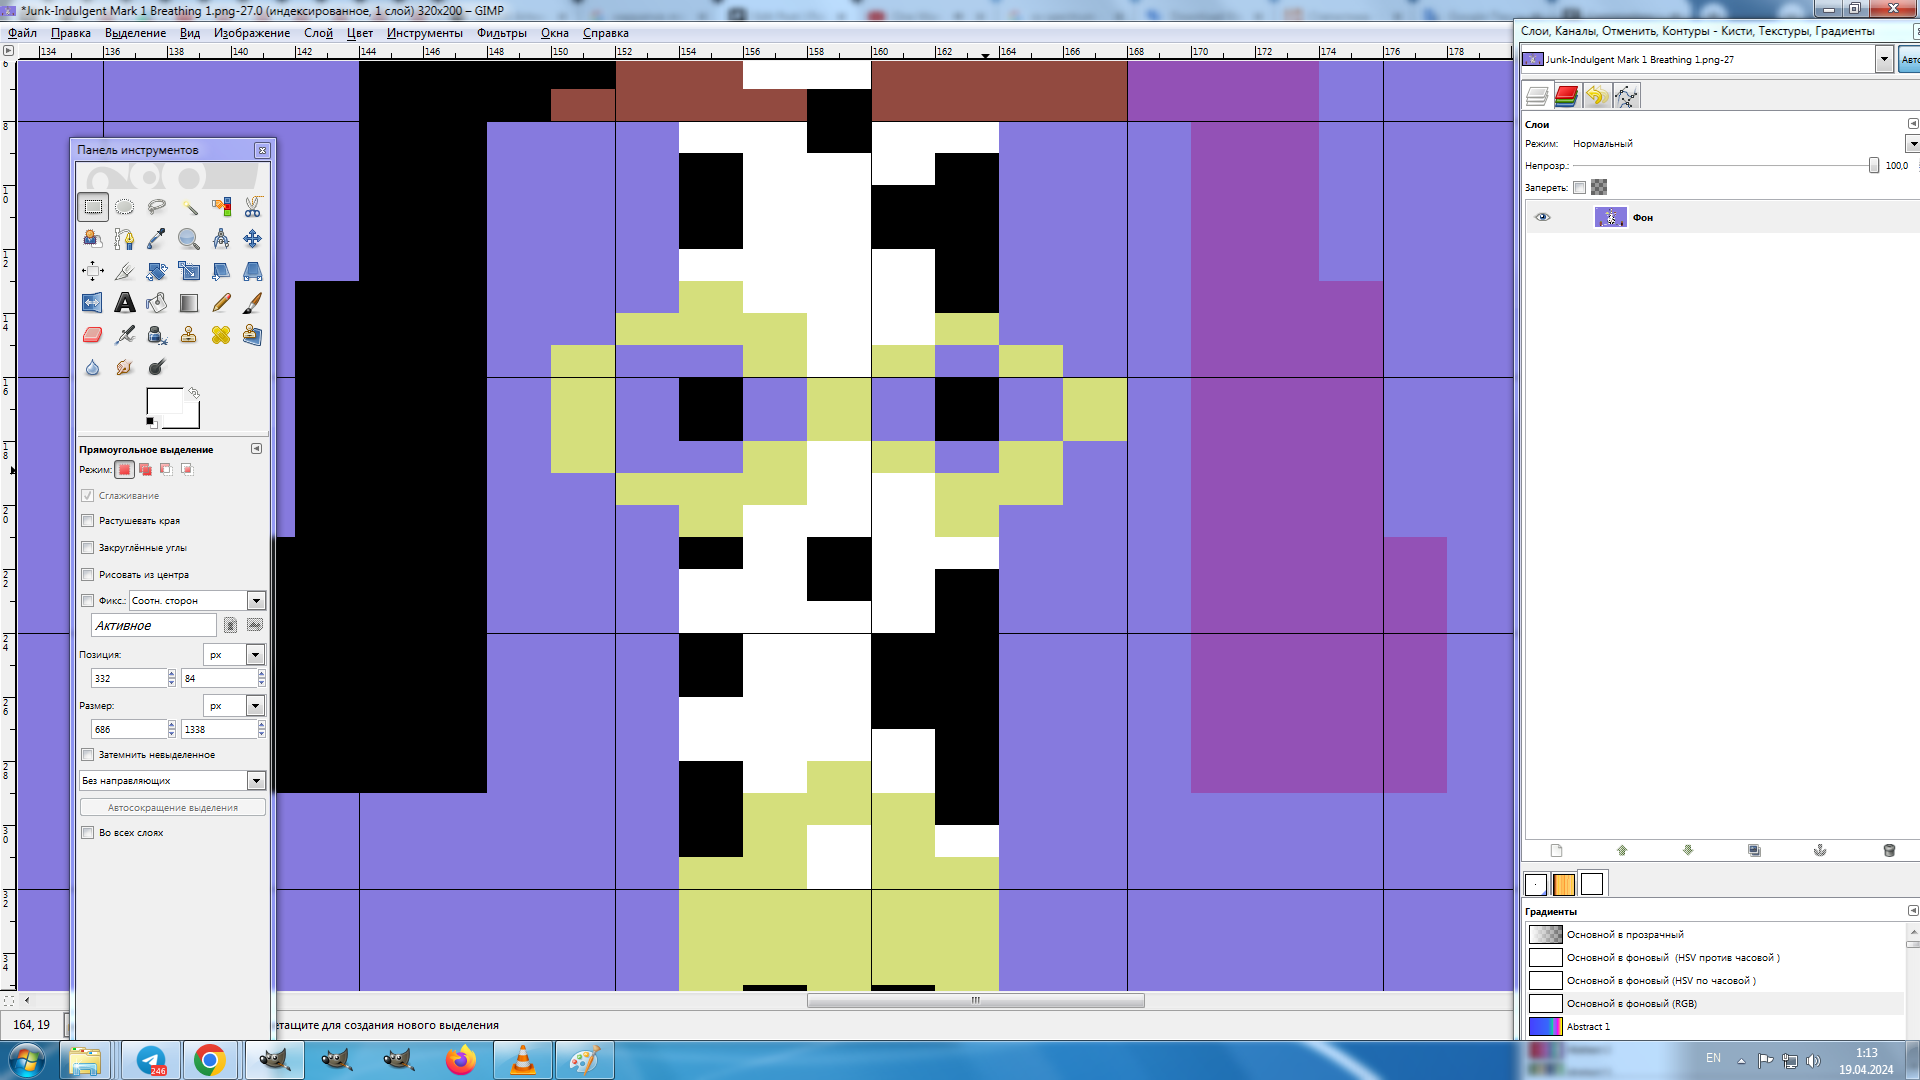
Task: Open Firefox from the Windows taskbar
Action: 460,1060
